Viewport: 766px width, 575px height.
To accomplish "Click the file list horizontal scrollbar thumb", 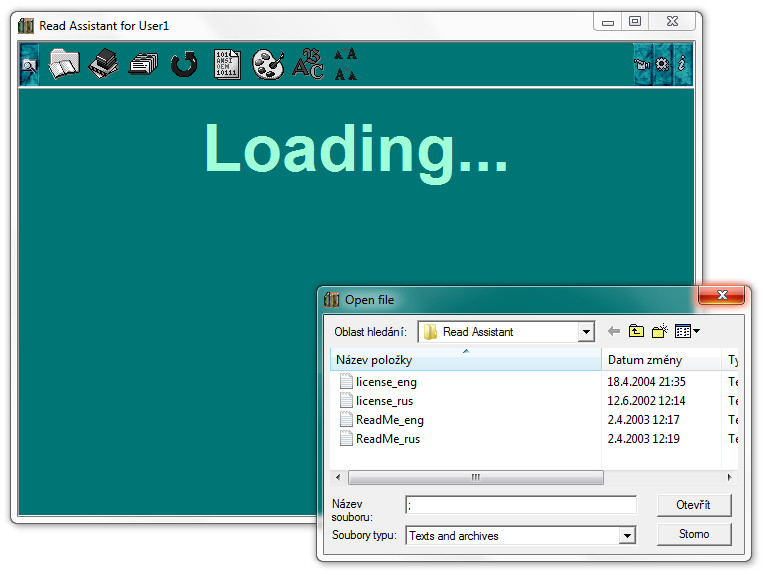I will point(476,477).
